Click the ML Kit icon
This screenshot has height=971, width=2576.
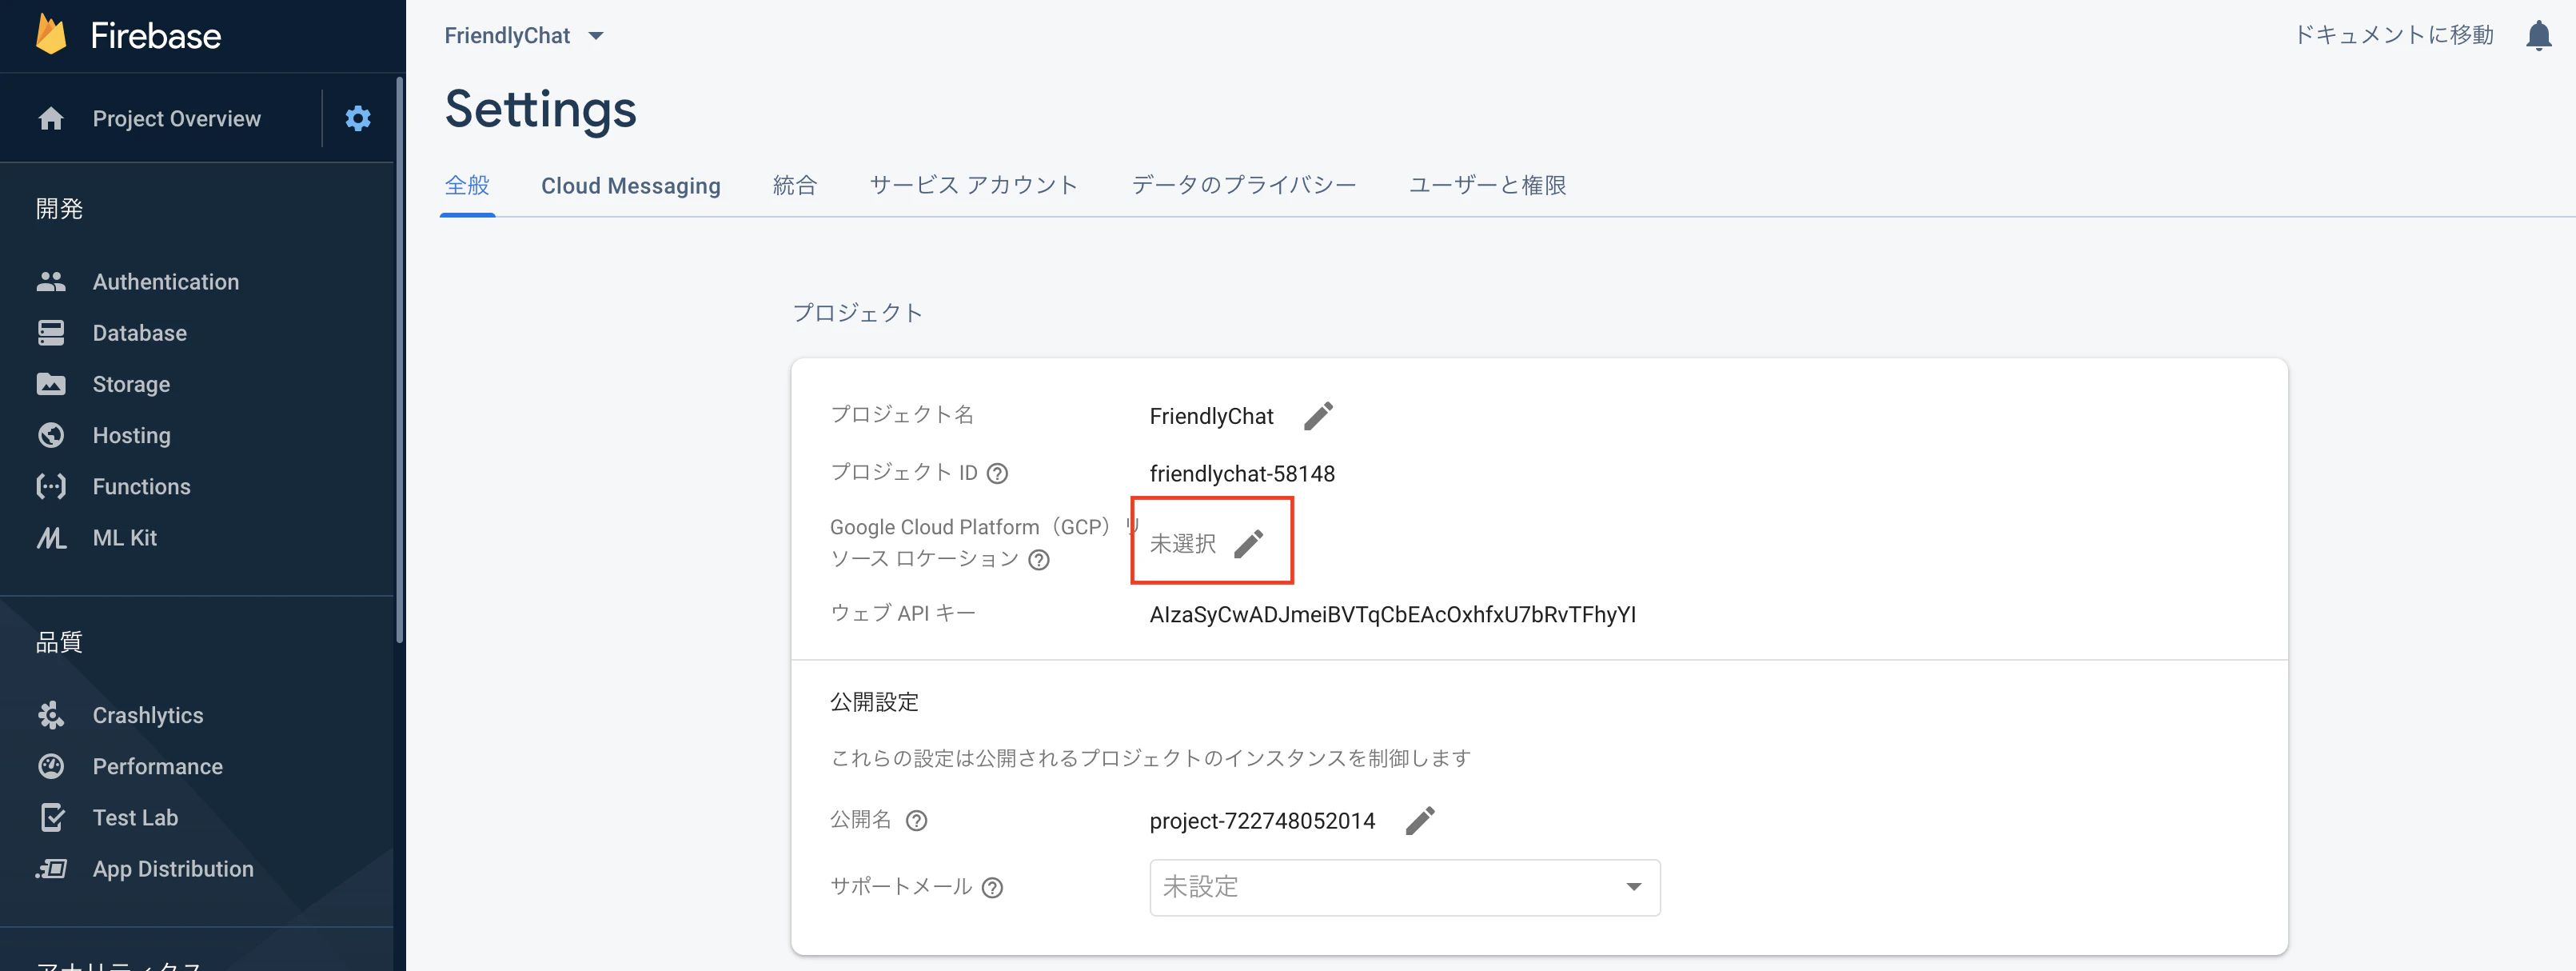tap(51, 538)
